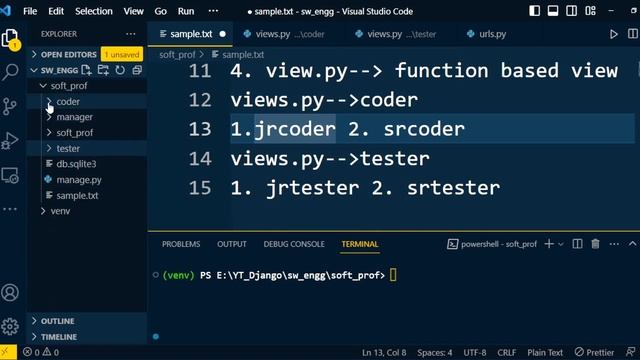Viewport: 640px width, 360px height.
Task: Click the feedback icon in status bar
Action: point(631,352)
